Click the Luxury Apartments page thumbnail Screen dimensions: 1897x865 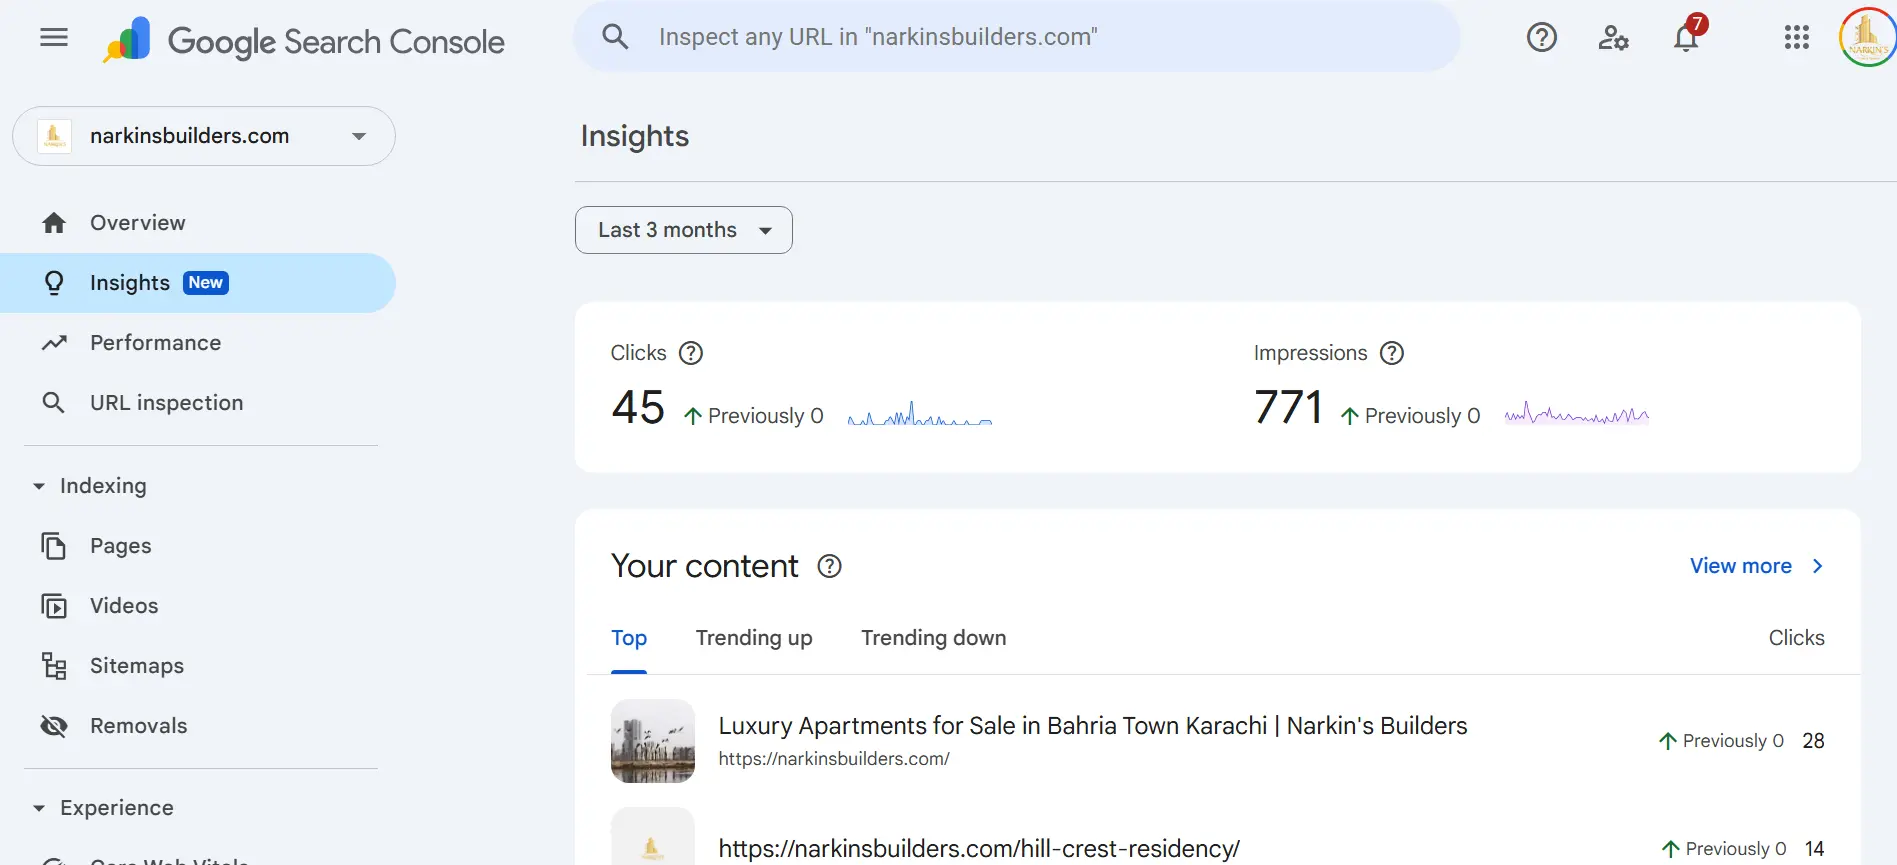[x=653, y=741]
